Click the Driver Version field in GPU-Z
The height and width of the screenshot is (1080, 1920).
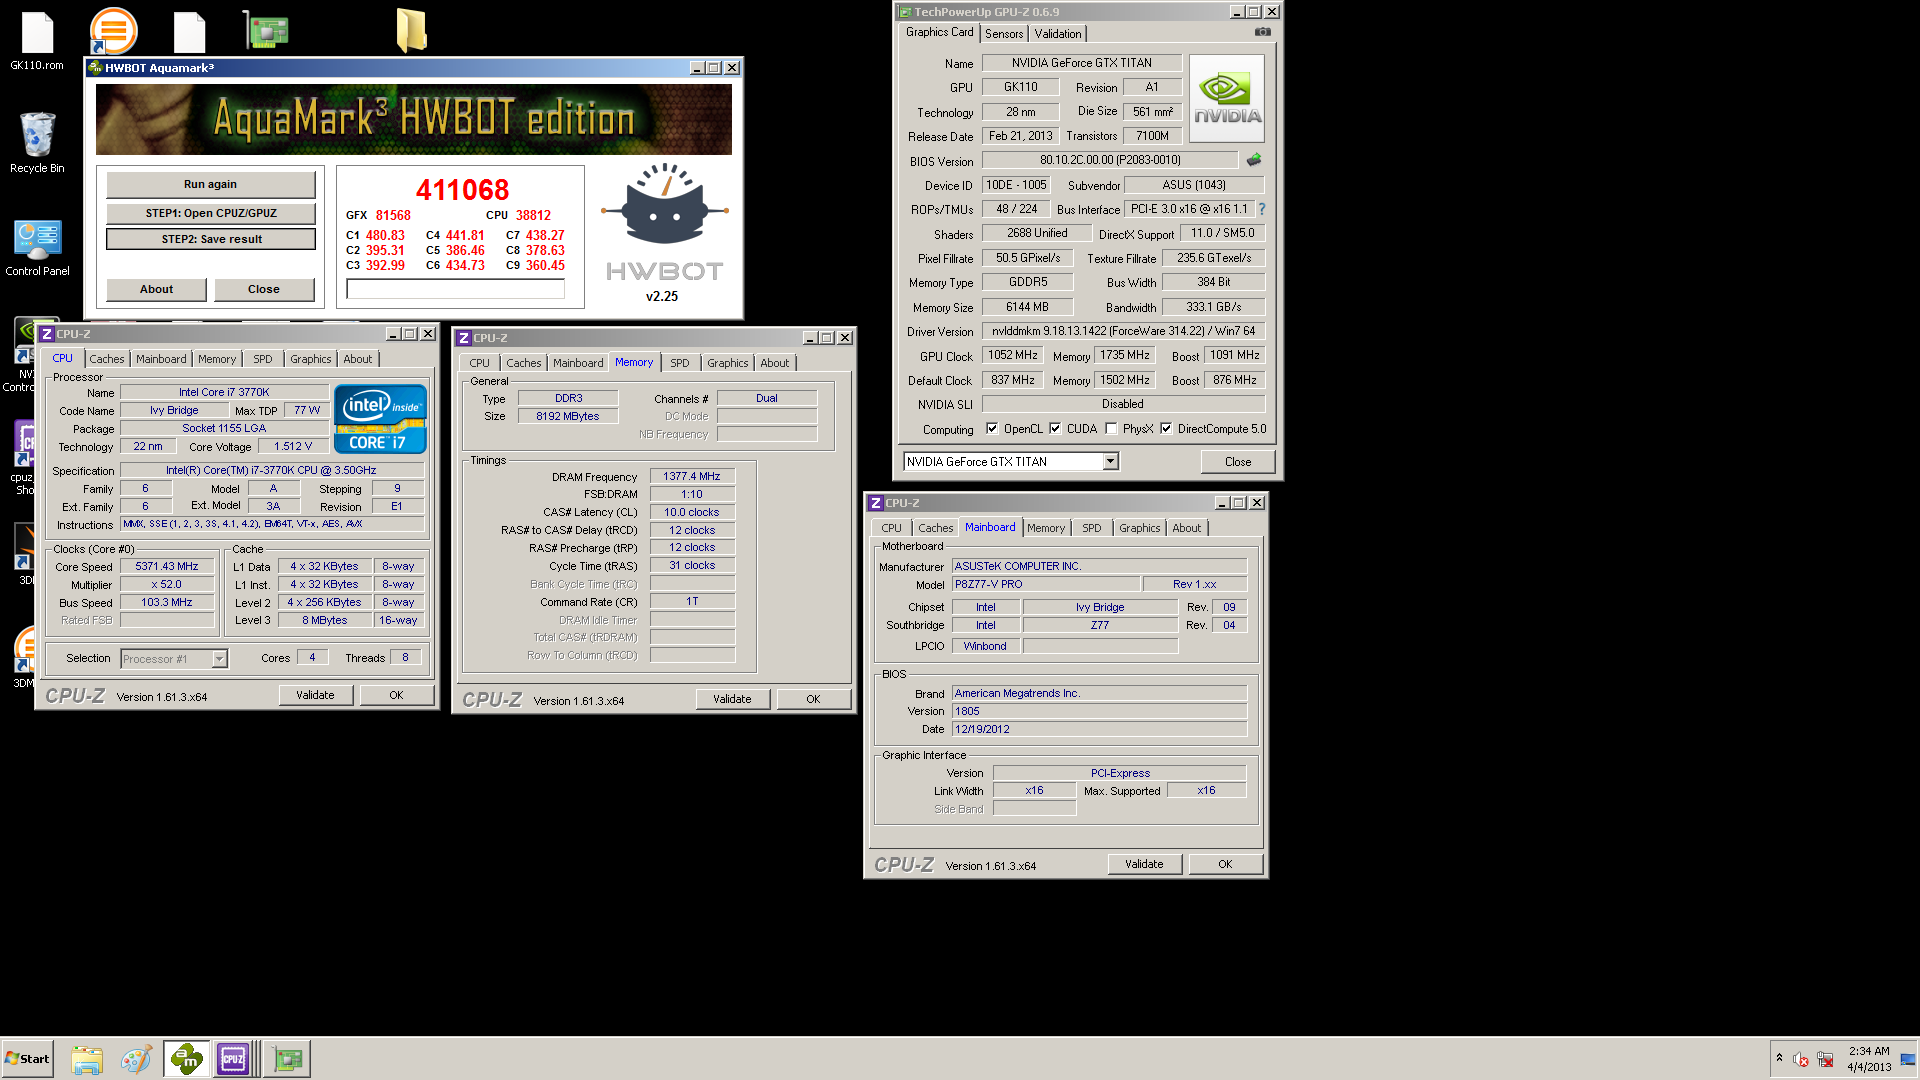click(1123, 331)
